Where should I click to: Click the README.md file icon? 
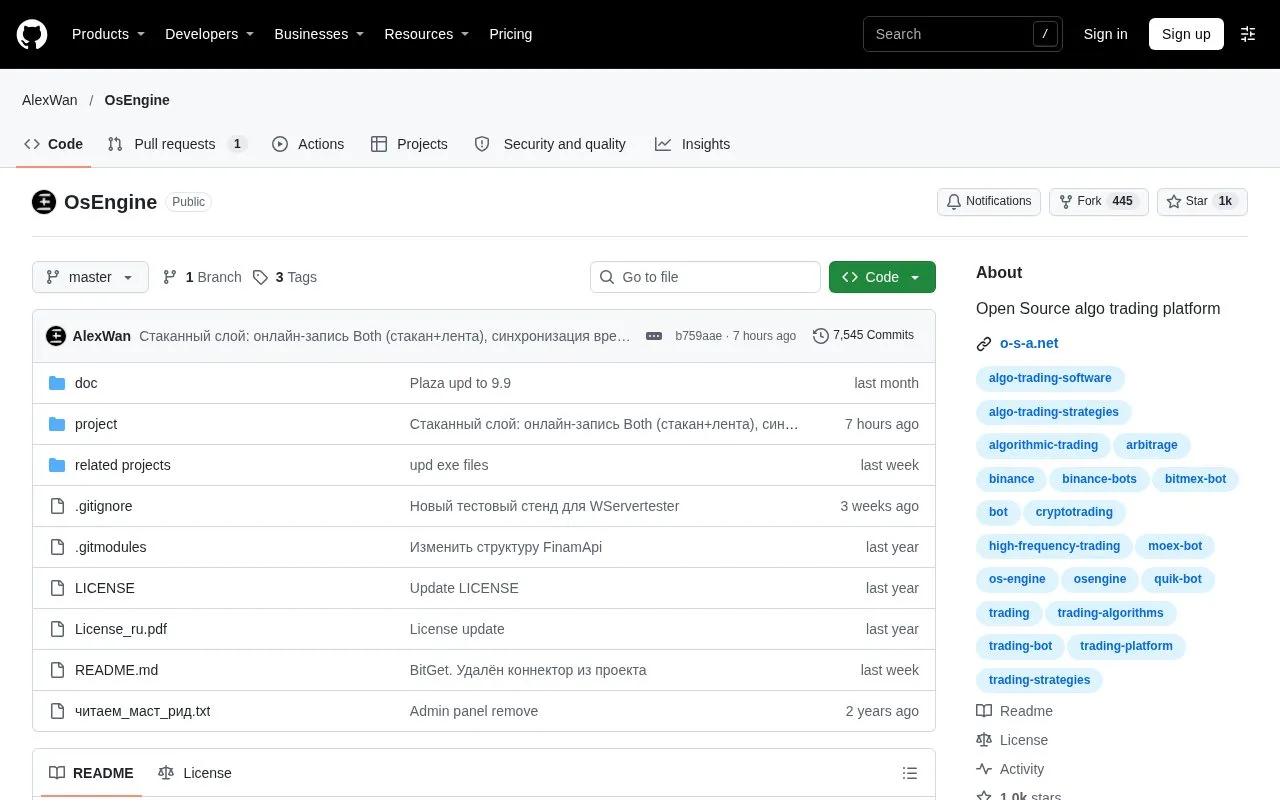click(x=57, y=670)
